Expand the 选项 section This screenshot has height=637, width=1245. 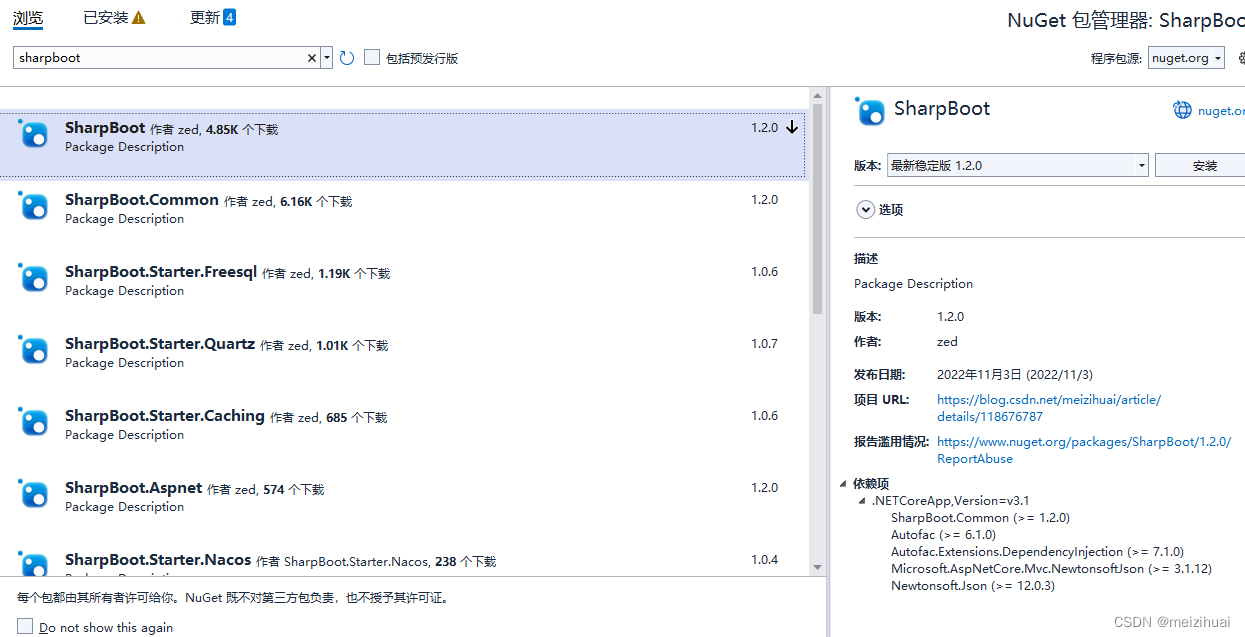(866, 210)
